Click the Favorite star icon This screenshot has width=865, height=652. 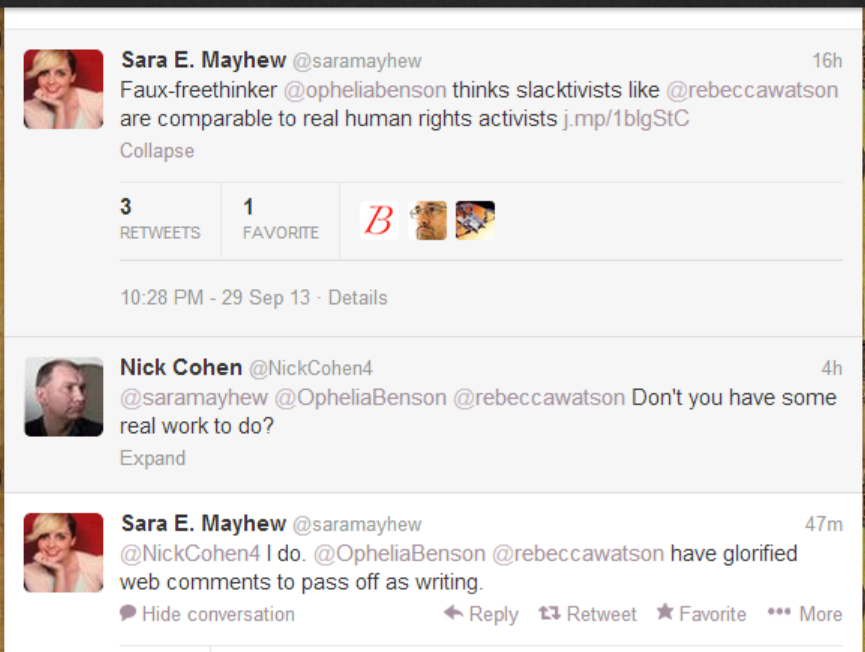pyautogui.click(x=665, y=611)
